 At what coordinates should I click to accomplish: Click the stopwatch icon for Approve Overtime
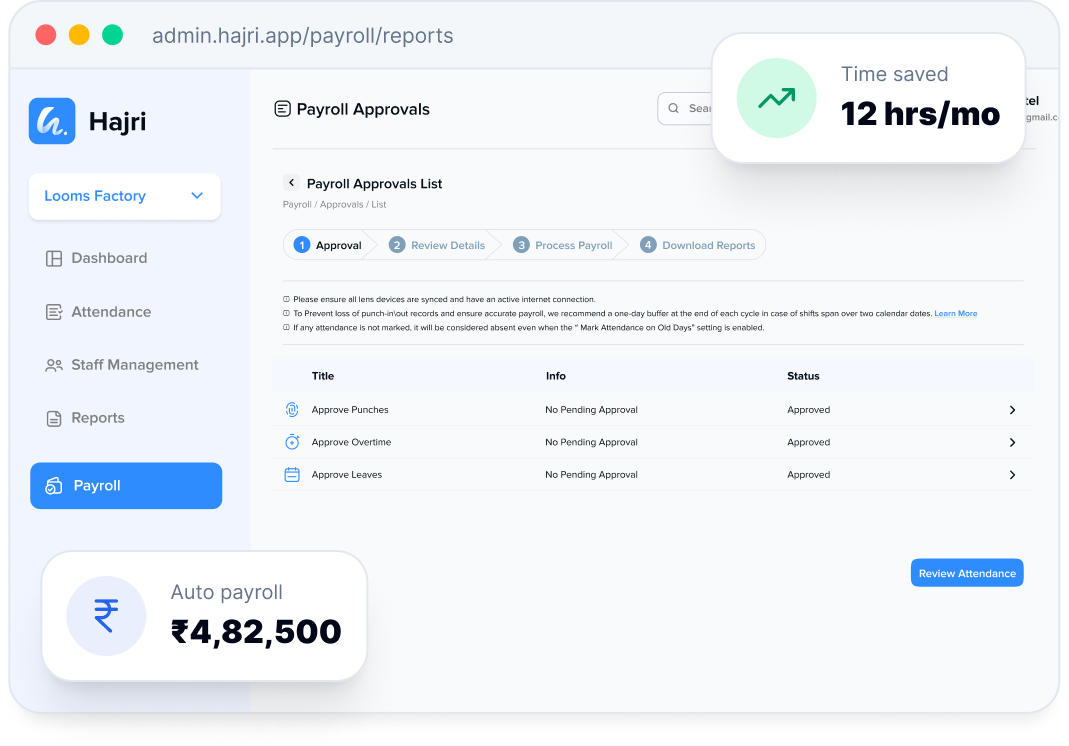point(292,442)
